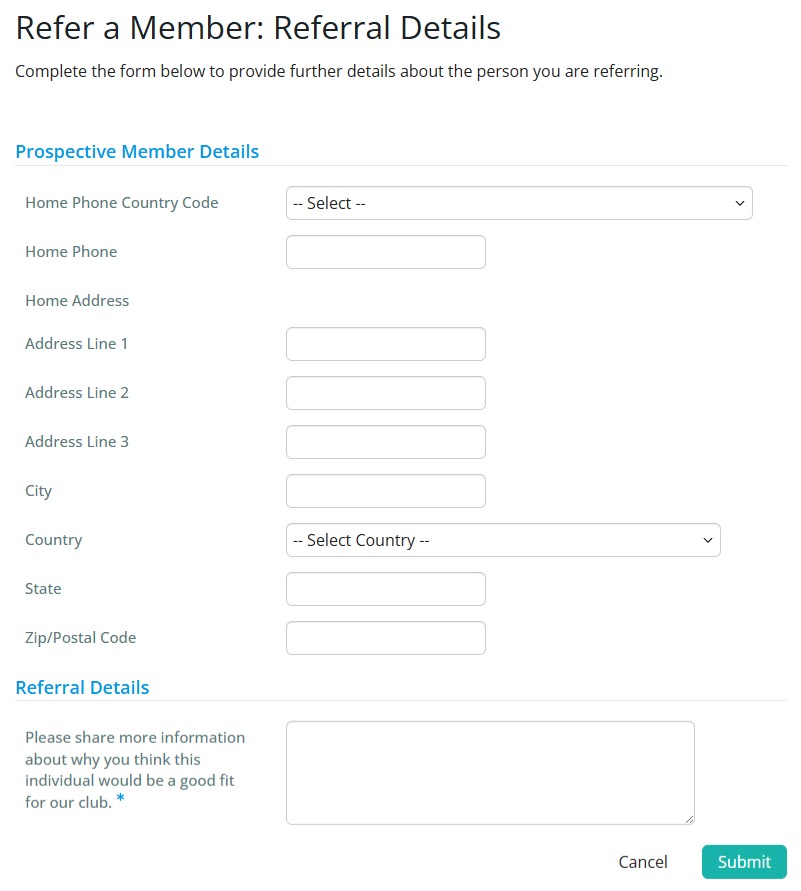801x891 pixels.
Task: Click inside the Home Phone field
Action: coord(385,252)
